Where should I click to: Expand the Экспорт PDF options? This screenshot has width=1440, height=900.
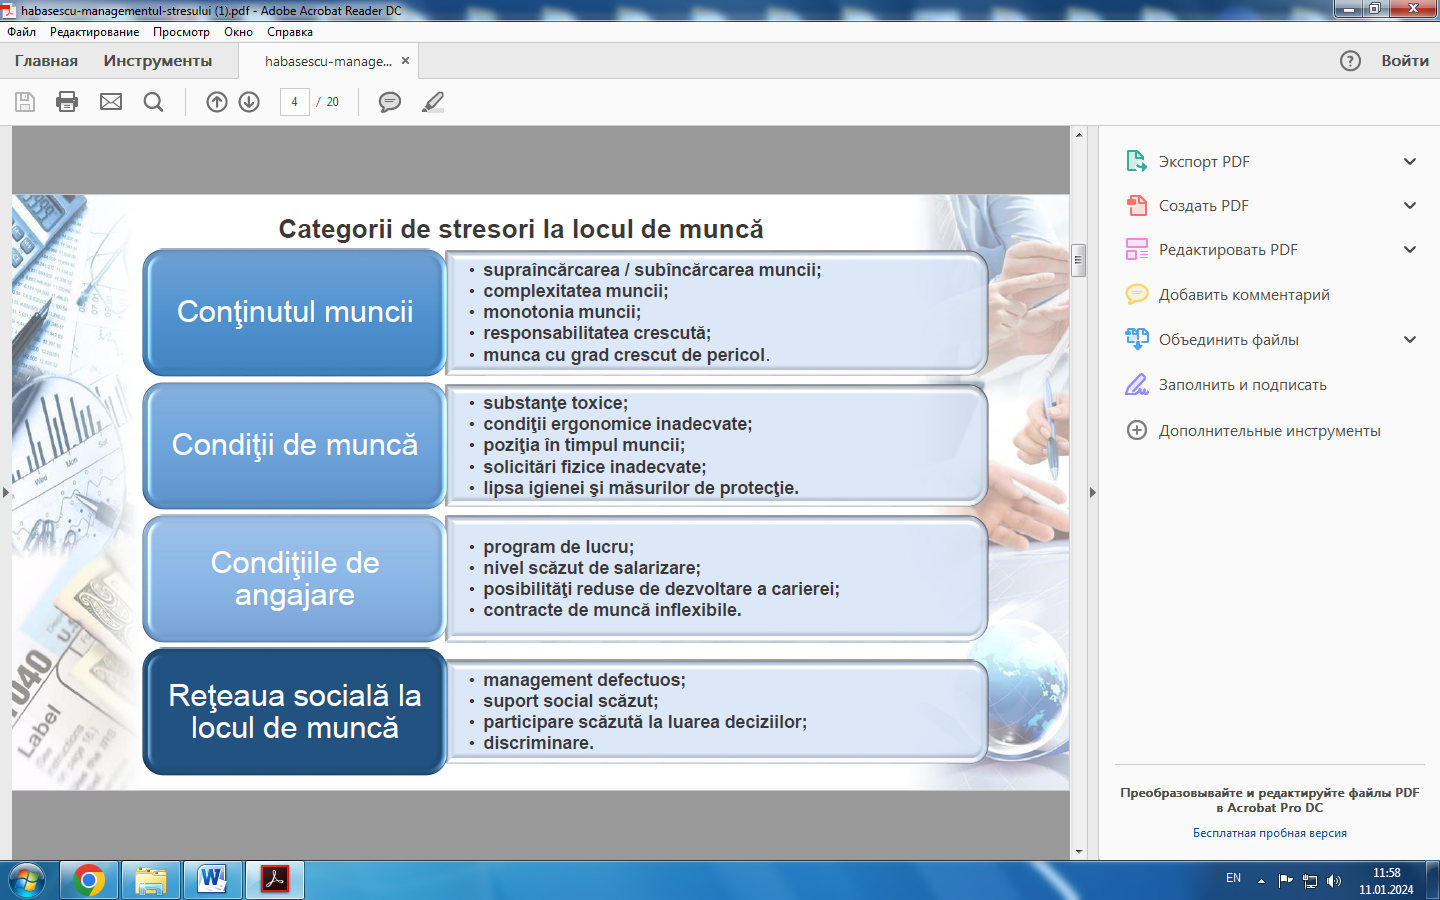tap(1410, 162)
